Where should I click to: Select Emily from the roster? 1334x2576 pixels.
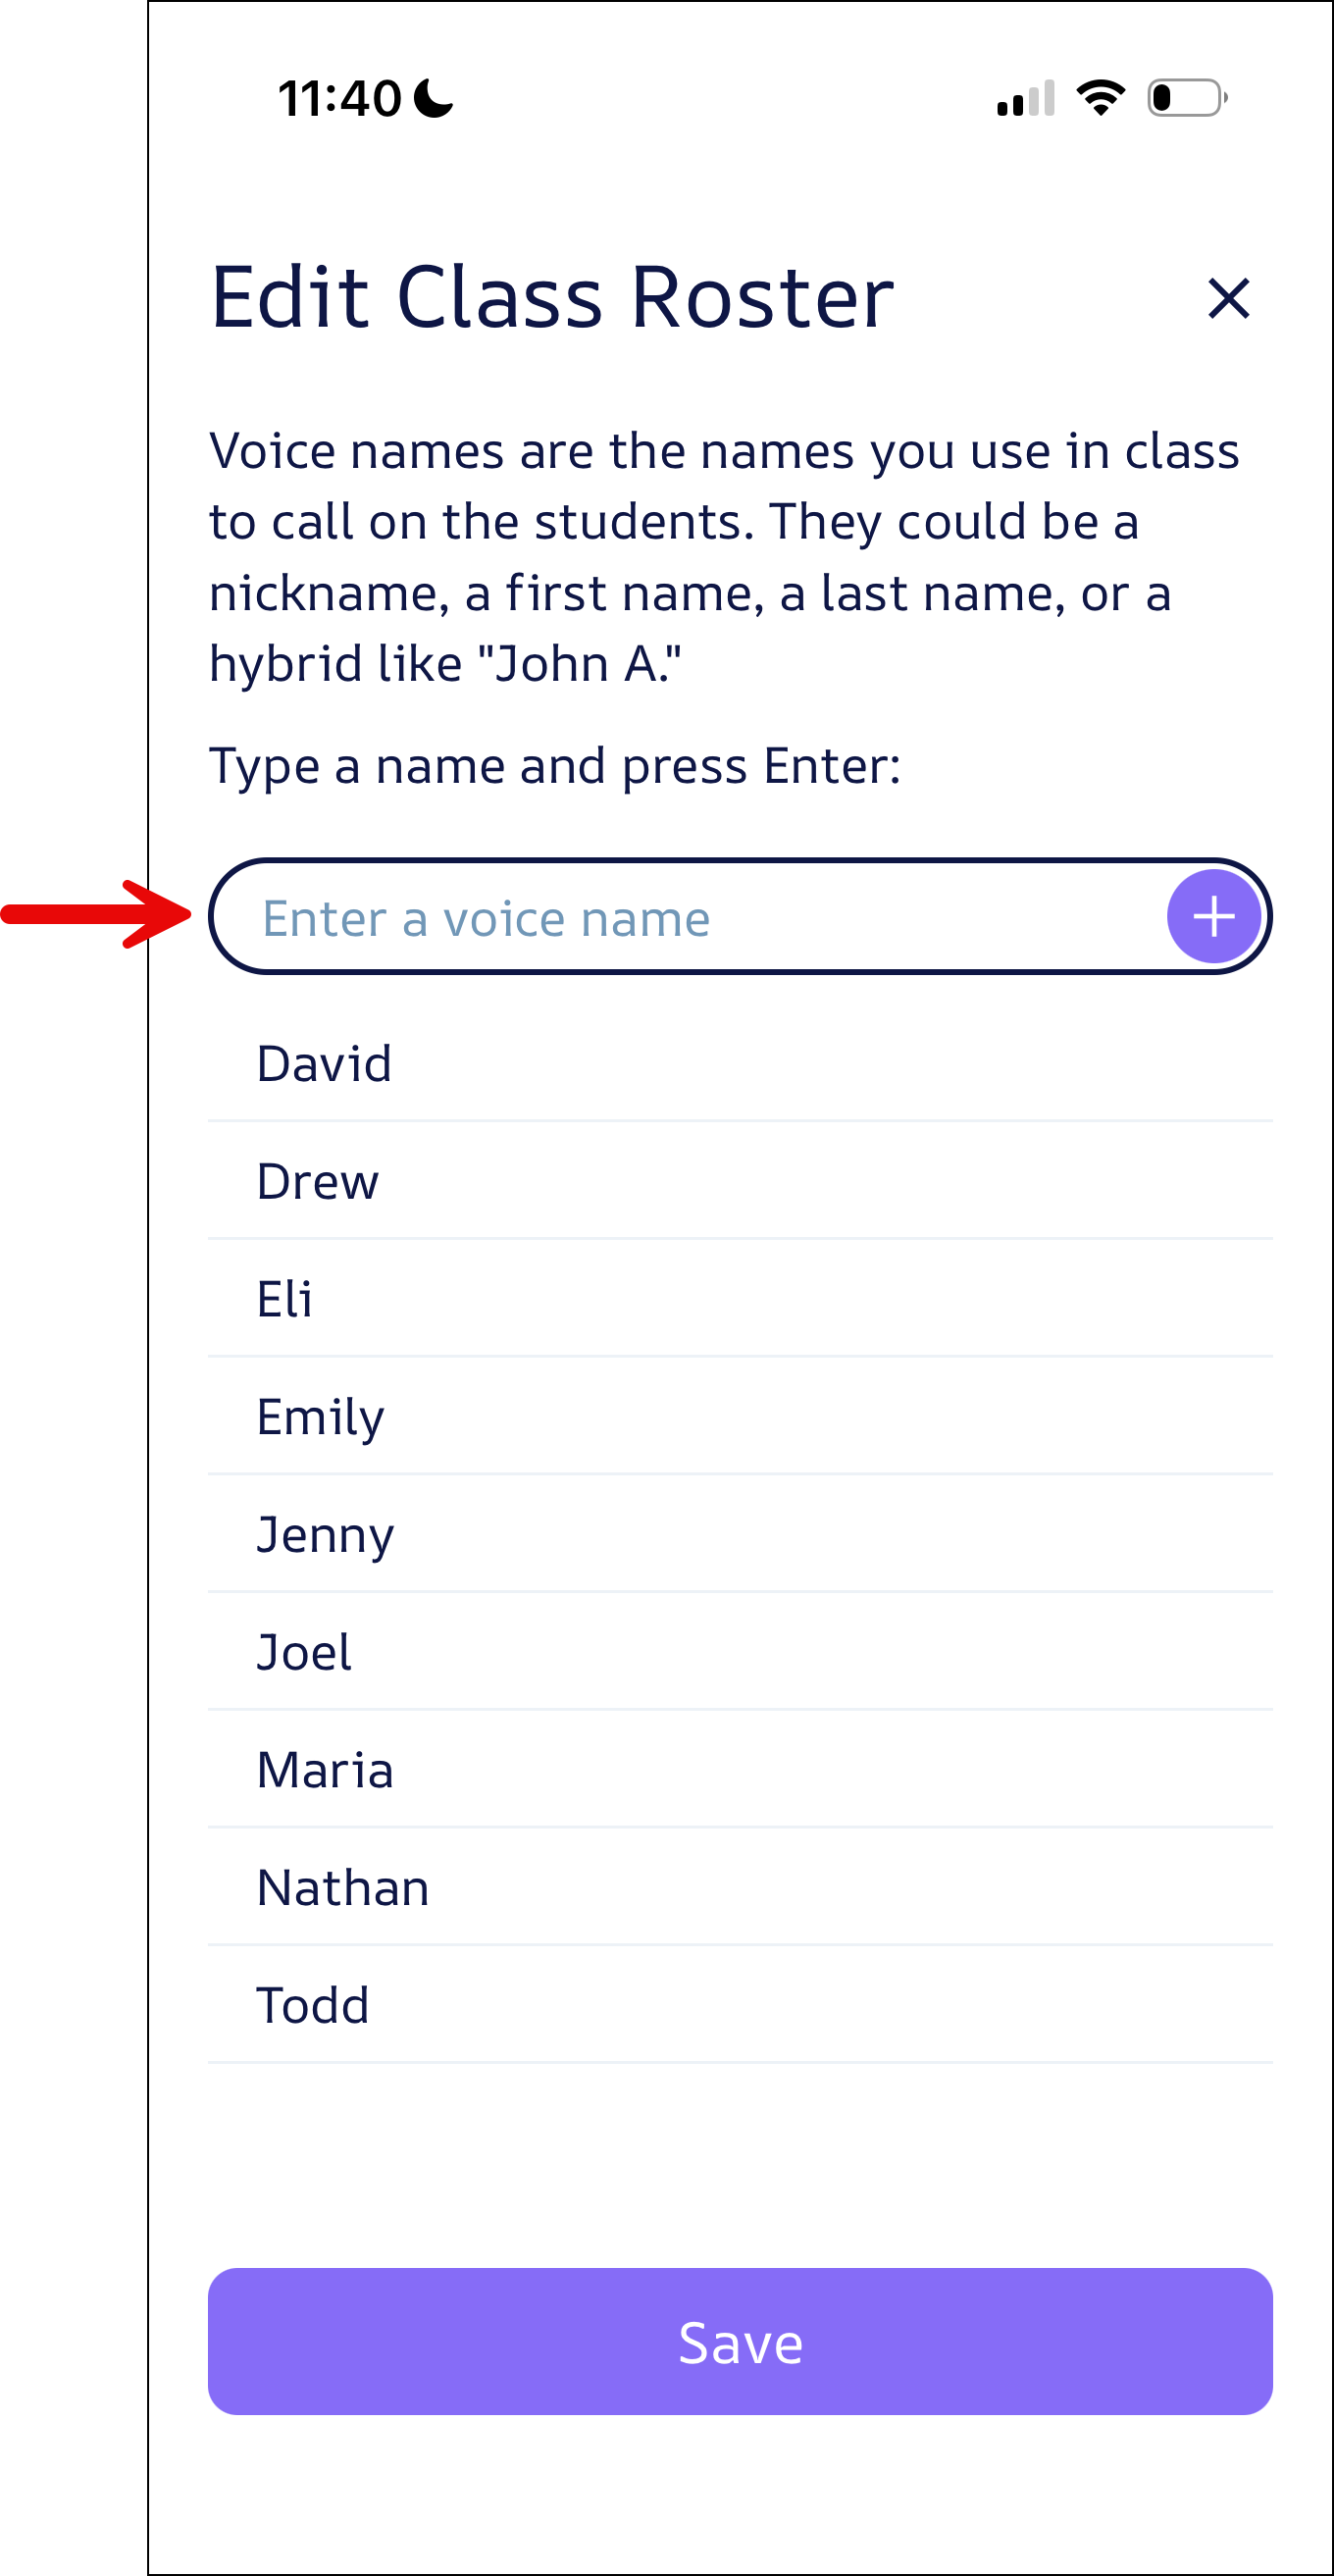coord(319,1416)
